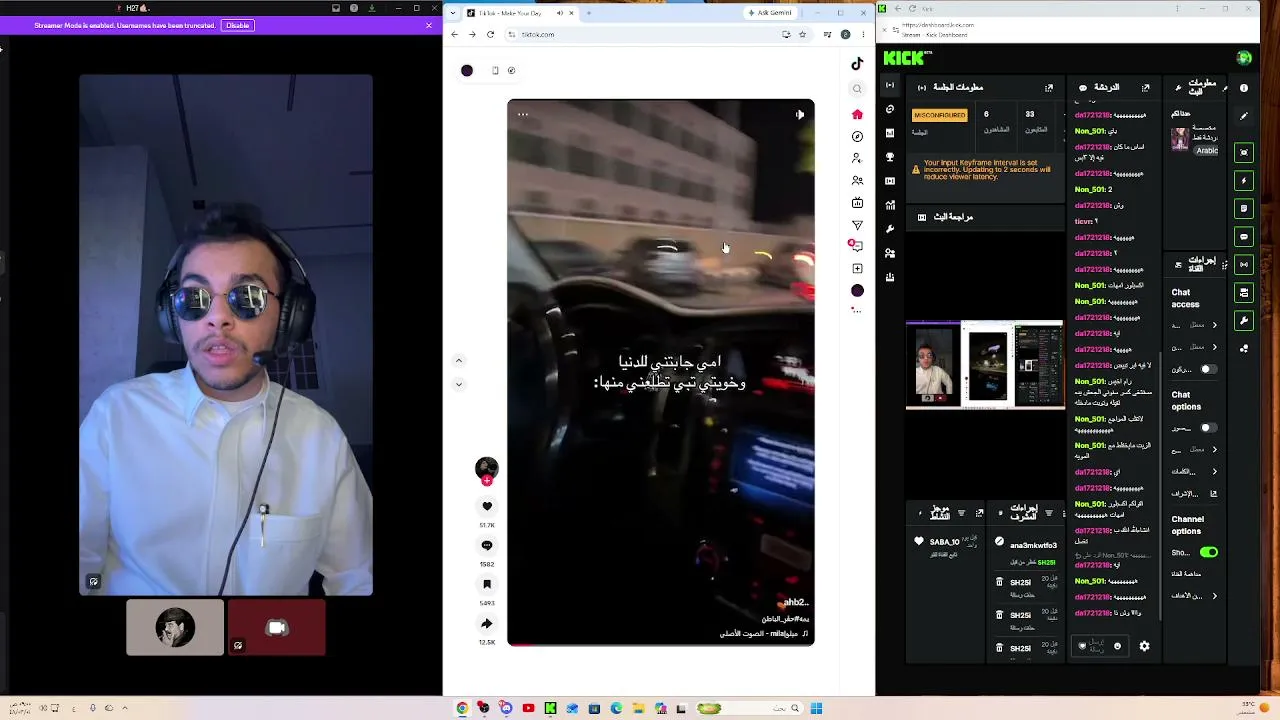The width and height of the screenshot is (1280, 720).
Task: Expand first Chat access chevron row
Action: click(1215, 325)
